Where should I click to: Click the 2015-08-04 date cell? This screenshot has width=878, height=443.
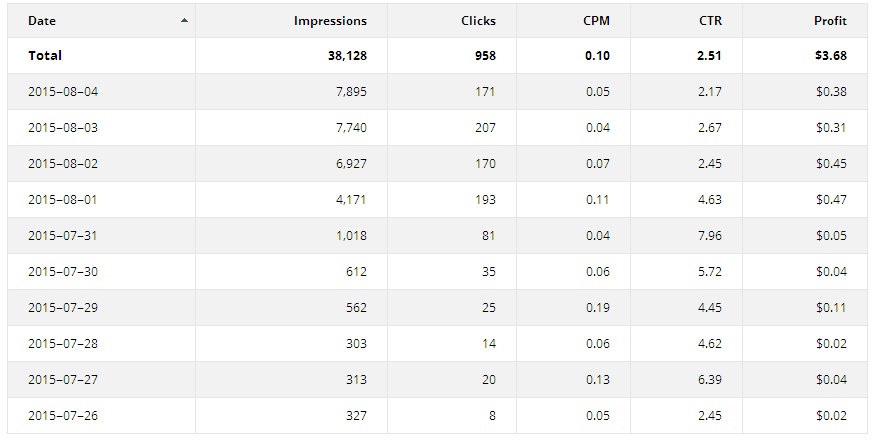pos(63,91)
